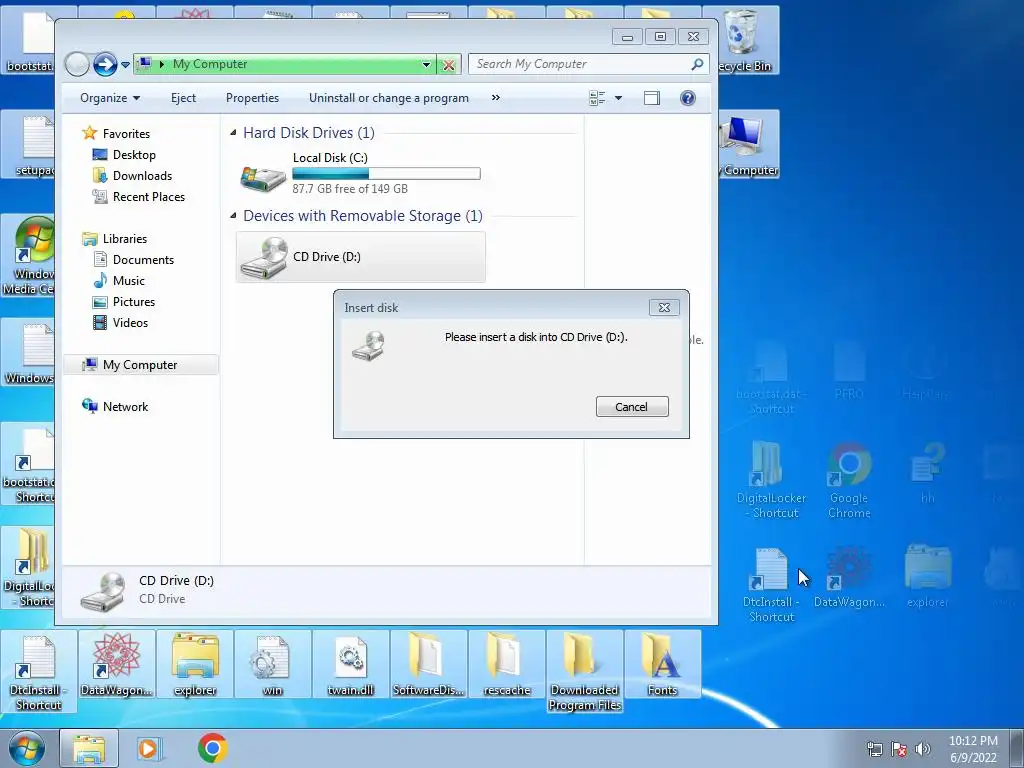Viewport: 1024px width, 768px height.
Task: Select the Downloaded Program Files folder
Action: coord(584,671)
